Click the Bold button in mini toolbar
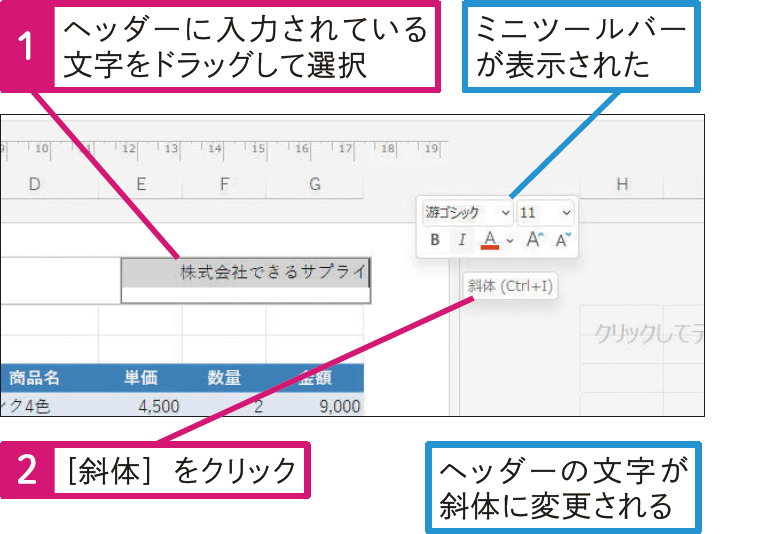The width and height of the screenshot is (783, 534). pos(435,240)
